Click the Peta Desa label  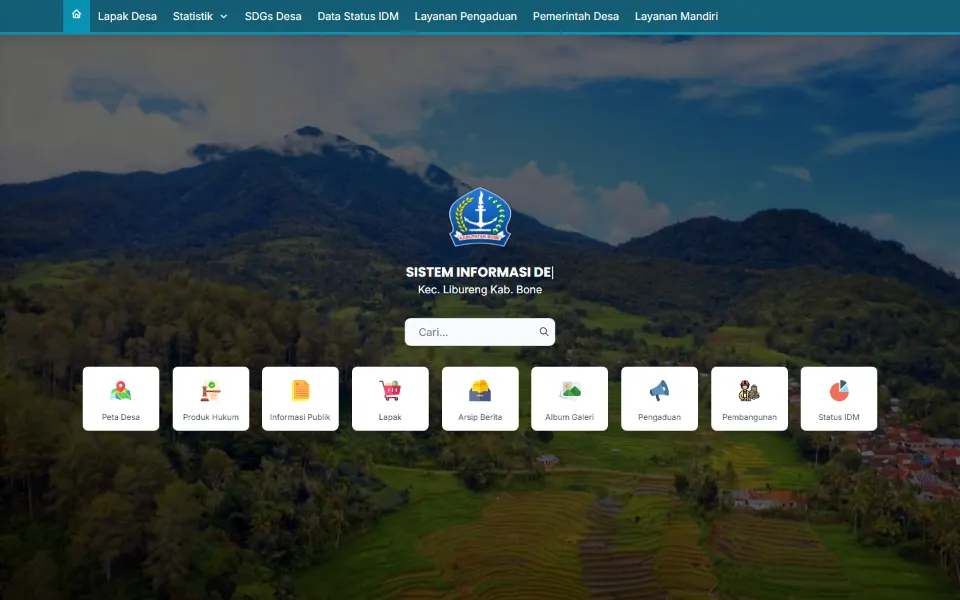pyautogui.click(x=121, y=417)
